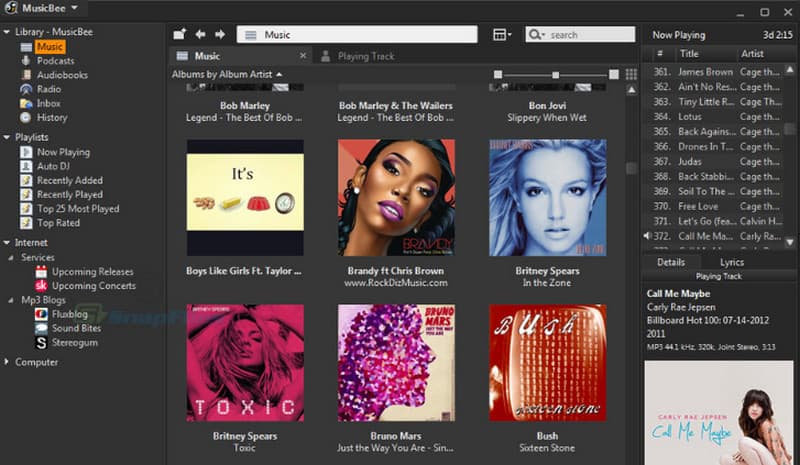Open the Fluxblog blog icon

pos(41,314)
